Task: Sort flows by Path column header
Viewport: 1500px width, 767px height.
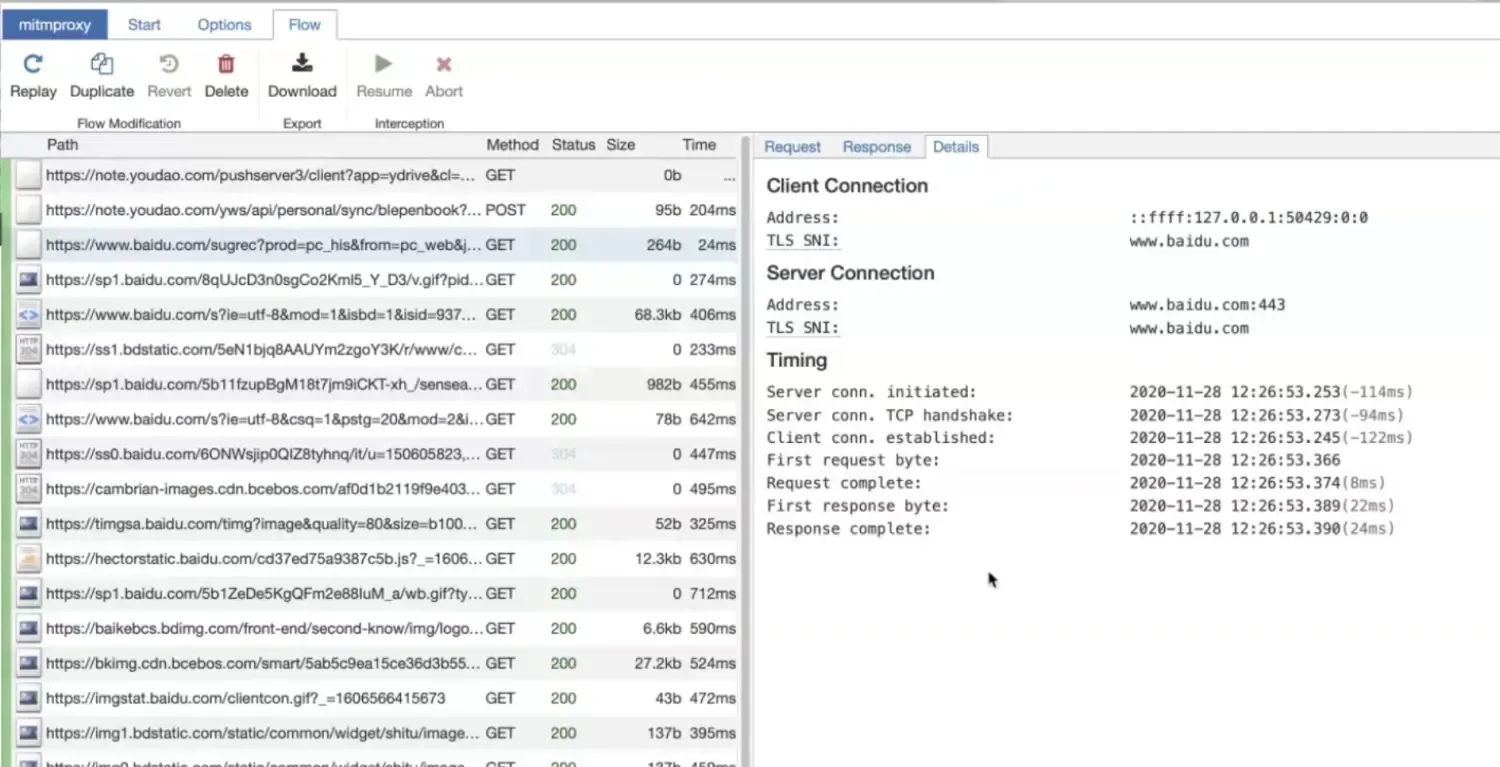Action: (62, 145)
